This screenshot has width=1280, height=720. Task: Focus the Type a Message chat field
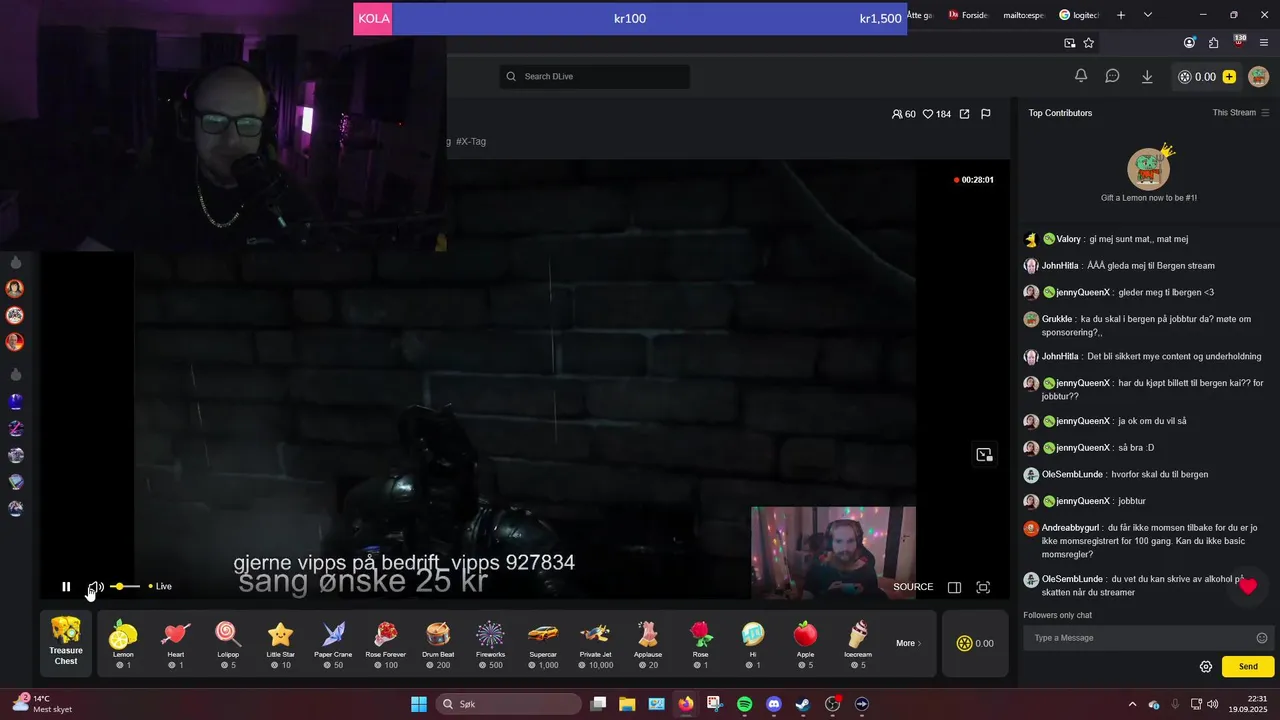click(1140, 638)
